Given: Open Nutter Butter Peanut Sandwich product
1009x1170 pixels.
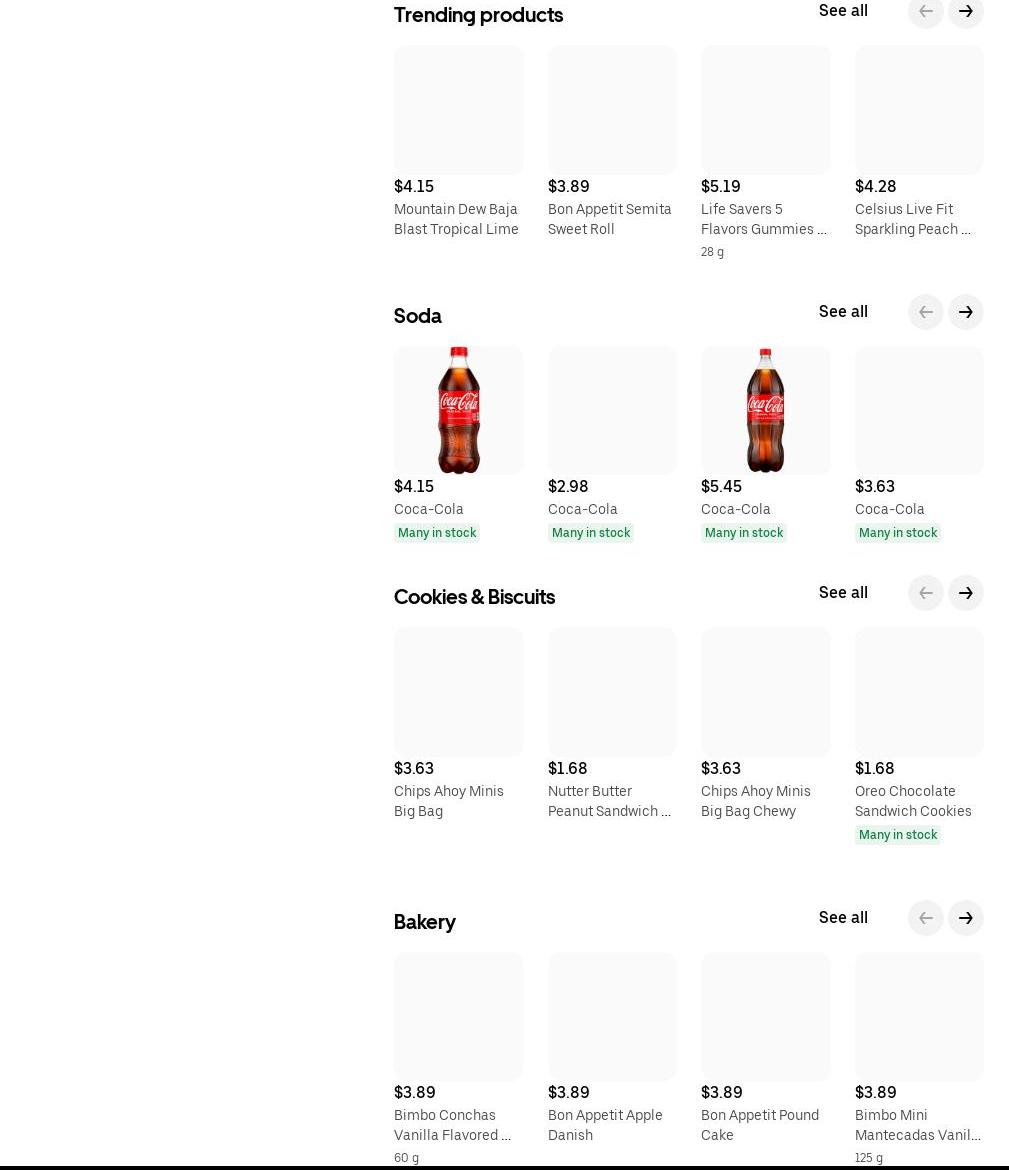Looking at the screenshot, I should click(608, 801).
